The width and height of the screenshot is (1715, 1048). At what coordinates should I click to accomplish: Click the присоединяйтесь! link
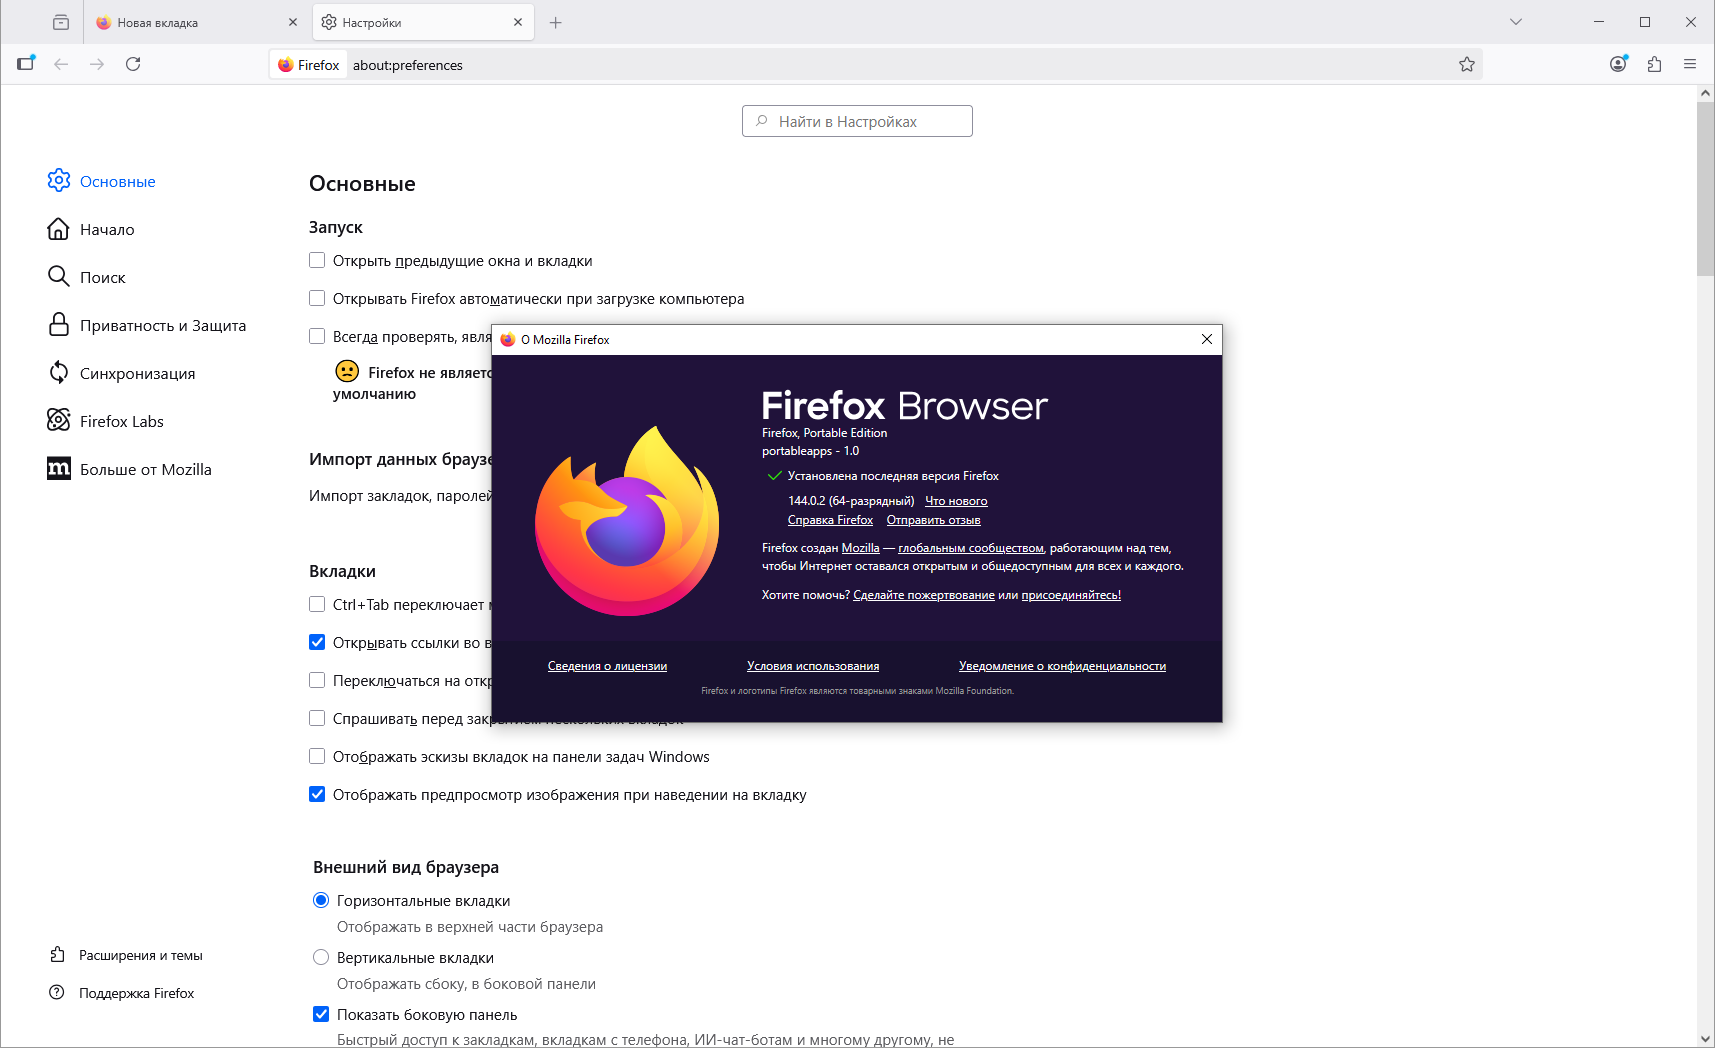pos(1071,595)
